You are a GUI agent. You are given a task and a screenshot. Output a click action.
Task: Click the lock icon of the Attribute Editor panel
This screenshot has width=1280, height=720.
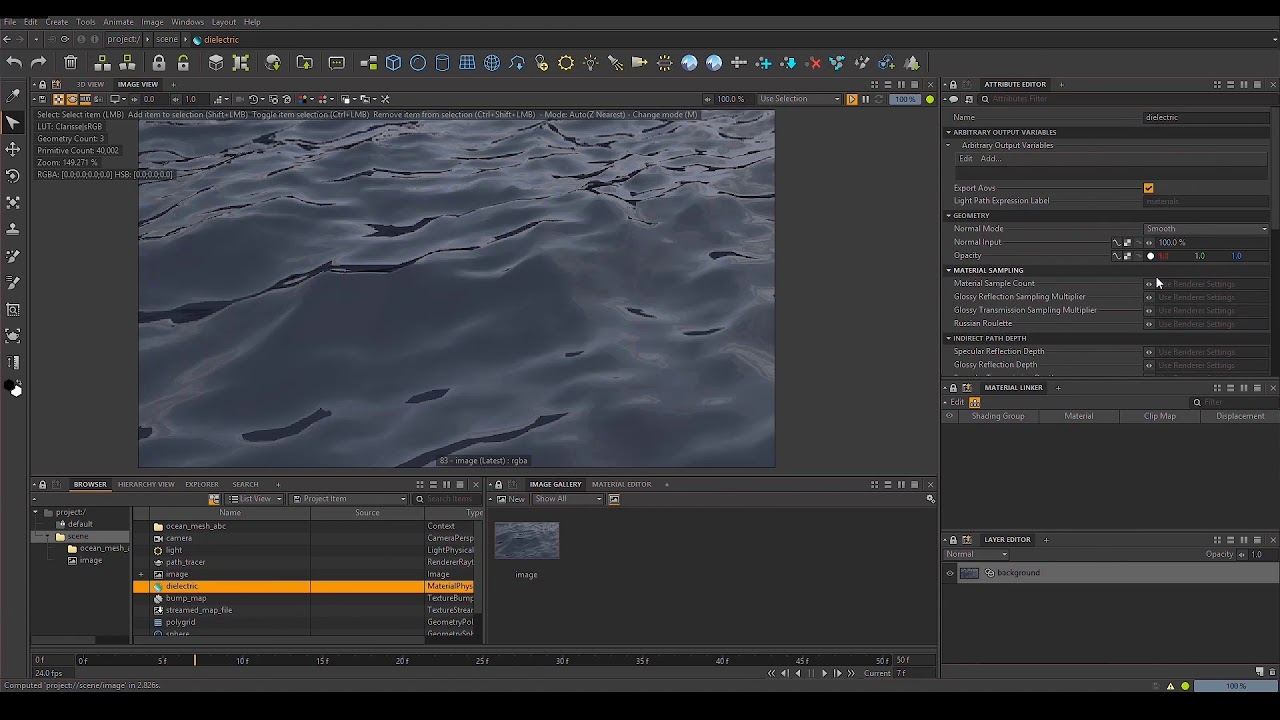[953, 84]
